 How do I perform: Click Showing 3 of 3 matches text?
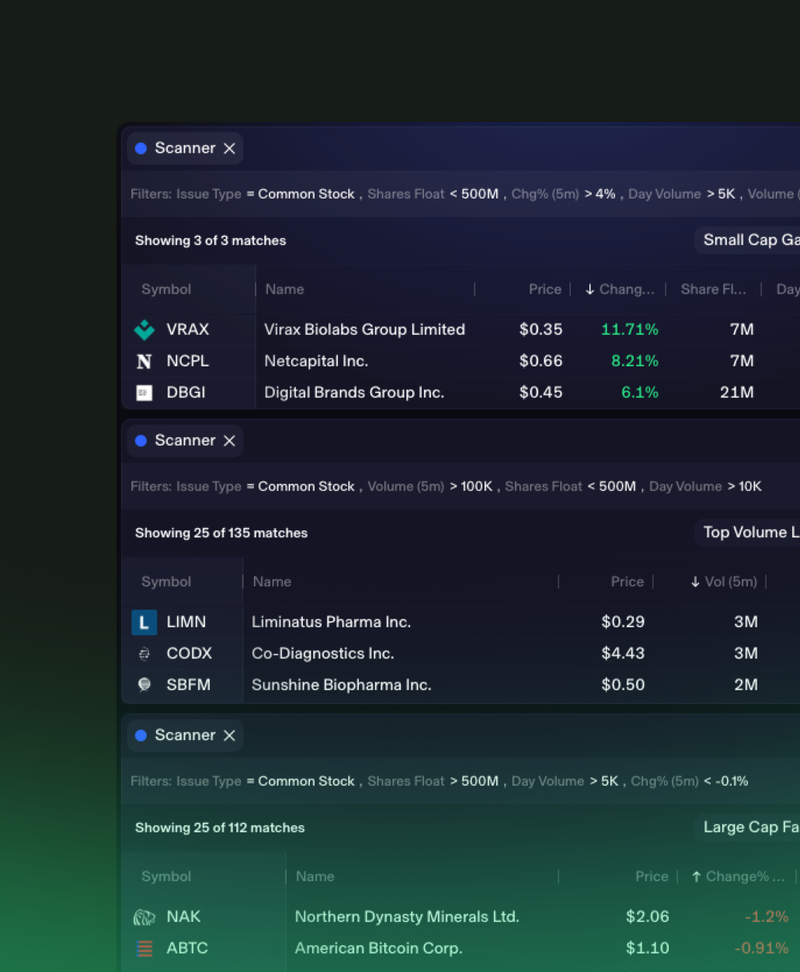click(211, 241)
